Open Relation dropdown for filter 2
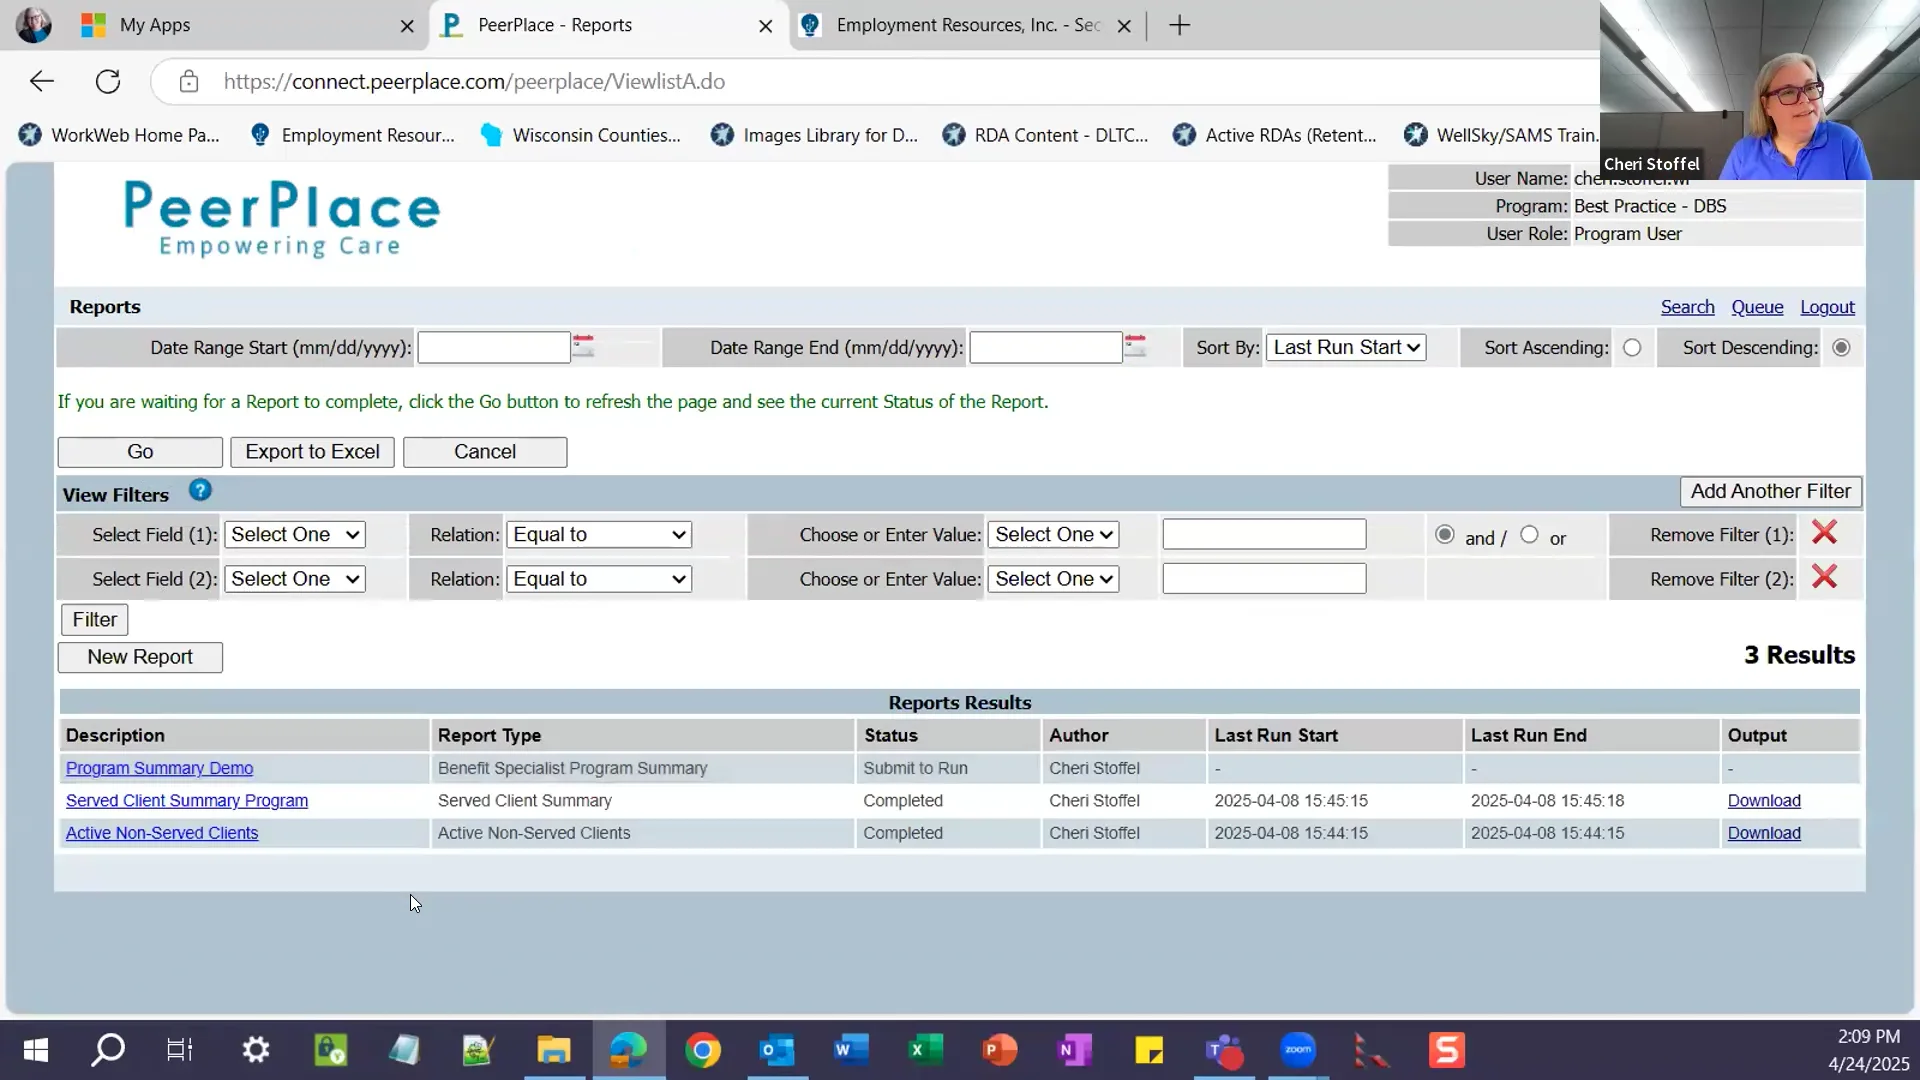This screenshot has height=1080, width=1920. pyautogui.click(x=599, y=579)
